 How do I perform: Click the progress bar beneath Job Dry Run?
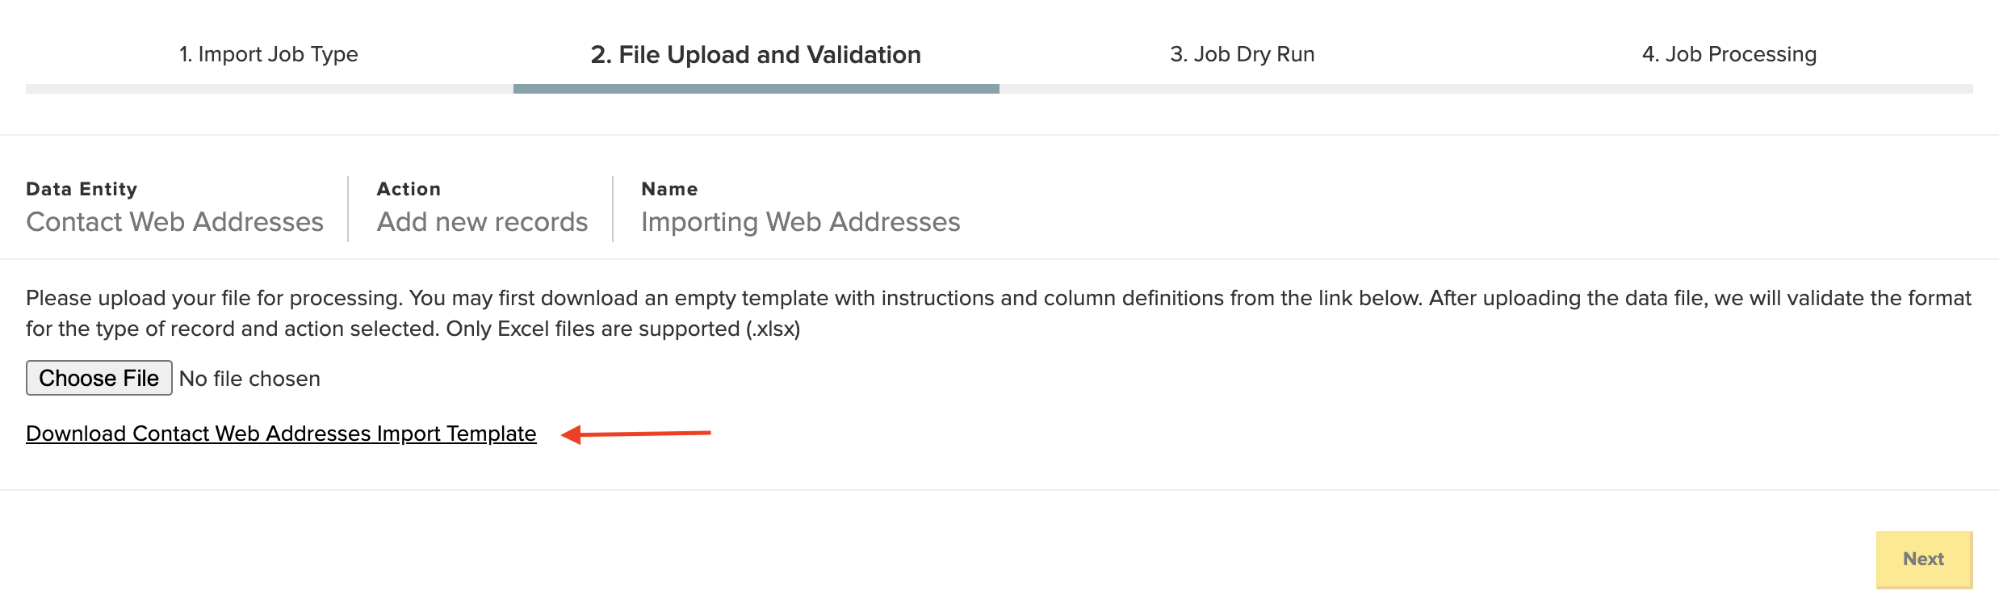click(x=1242, y=89)
